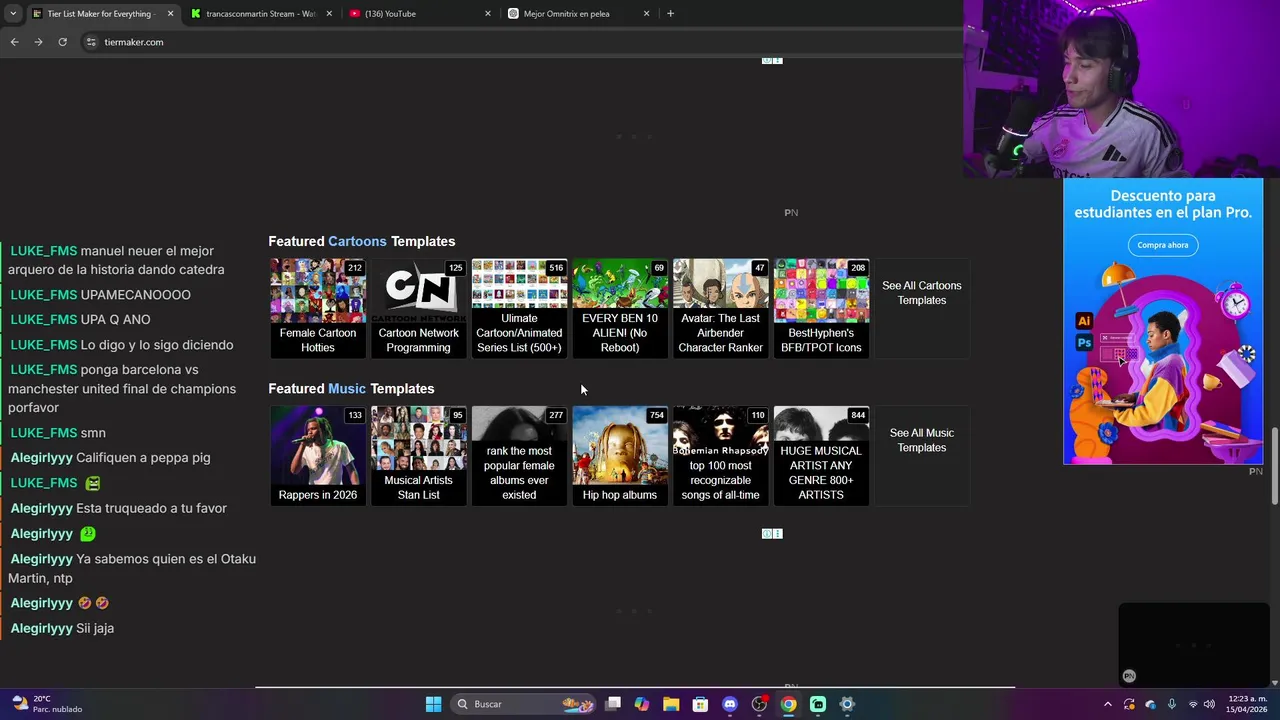Close the Mejor Omnitrix en pelea tab
The width and height of the screenshot is (1280, 720).
pos(646,14)
